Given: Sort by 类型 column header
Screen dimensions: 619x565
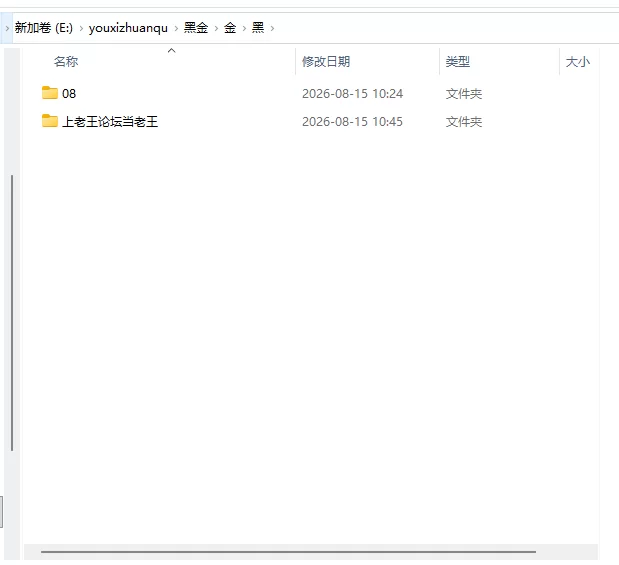Looking at the screenshot, I should (x=458, y=62).
